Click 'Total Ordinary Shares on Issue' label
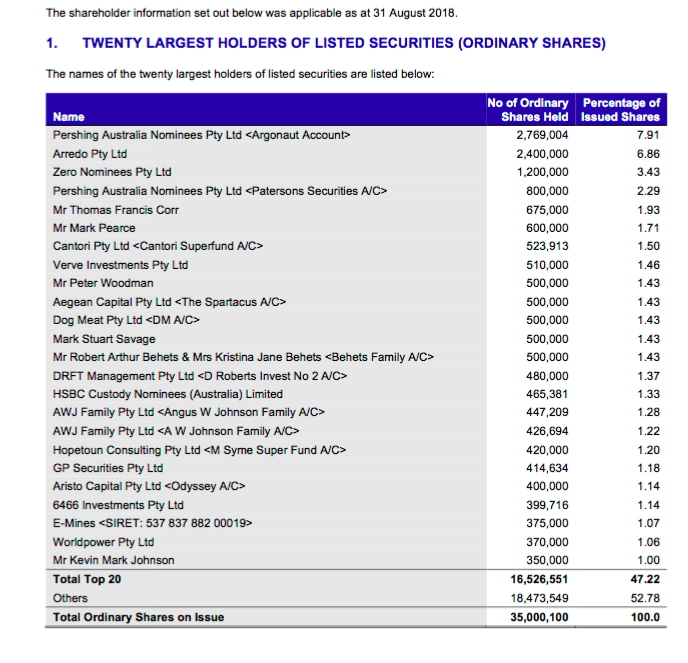The height and width of the screenshot is (663, 688). (x=139, y=617)
